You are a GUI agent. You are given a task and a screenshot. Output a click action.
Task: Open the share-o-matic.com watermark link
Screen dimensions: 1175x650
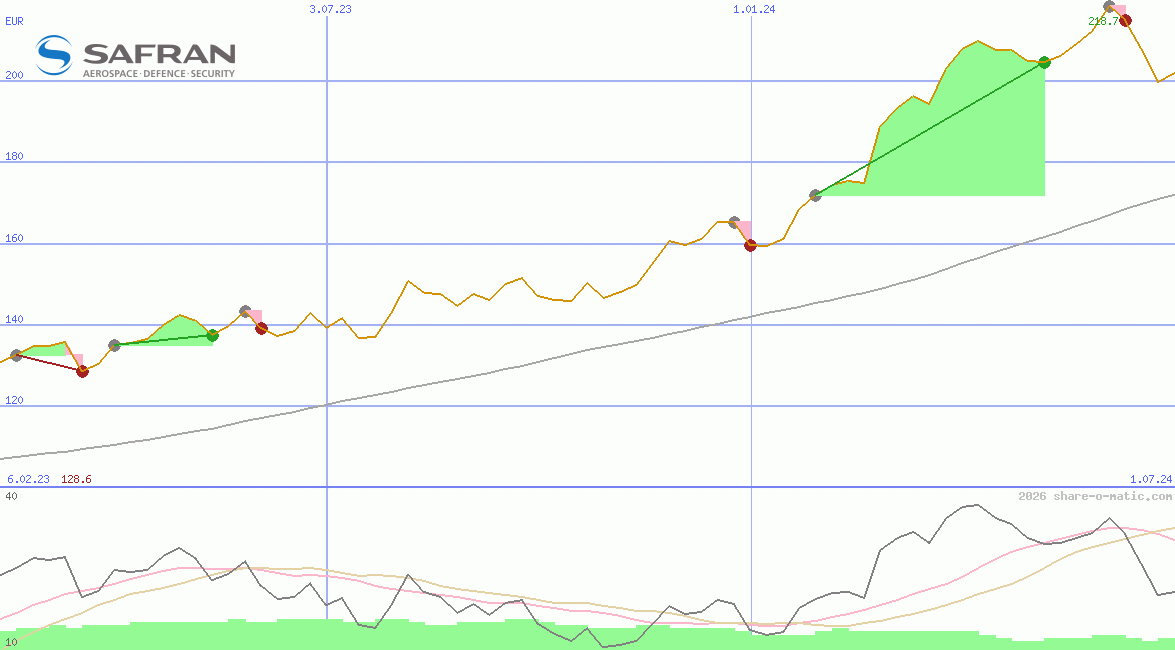(x=1094, y=496)
